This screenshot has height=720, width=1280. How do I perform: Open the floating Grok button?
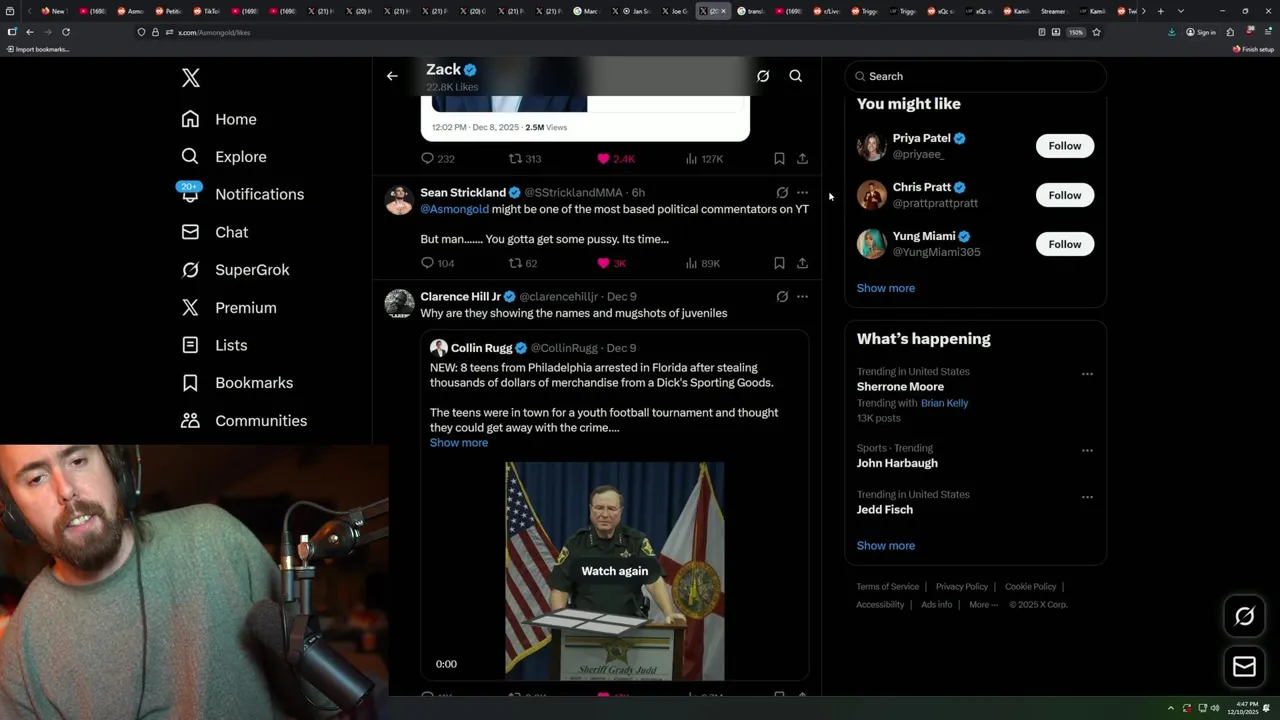pos(1244,617)
